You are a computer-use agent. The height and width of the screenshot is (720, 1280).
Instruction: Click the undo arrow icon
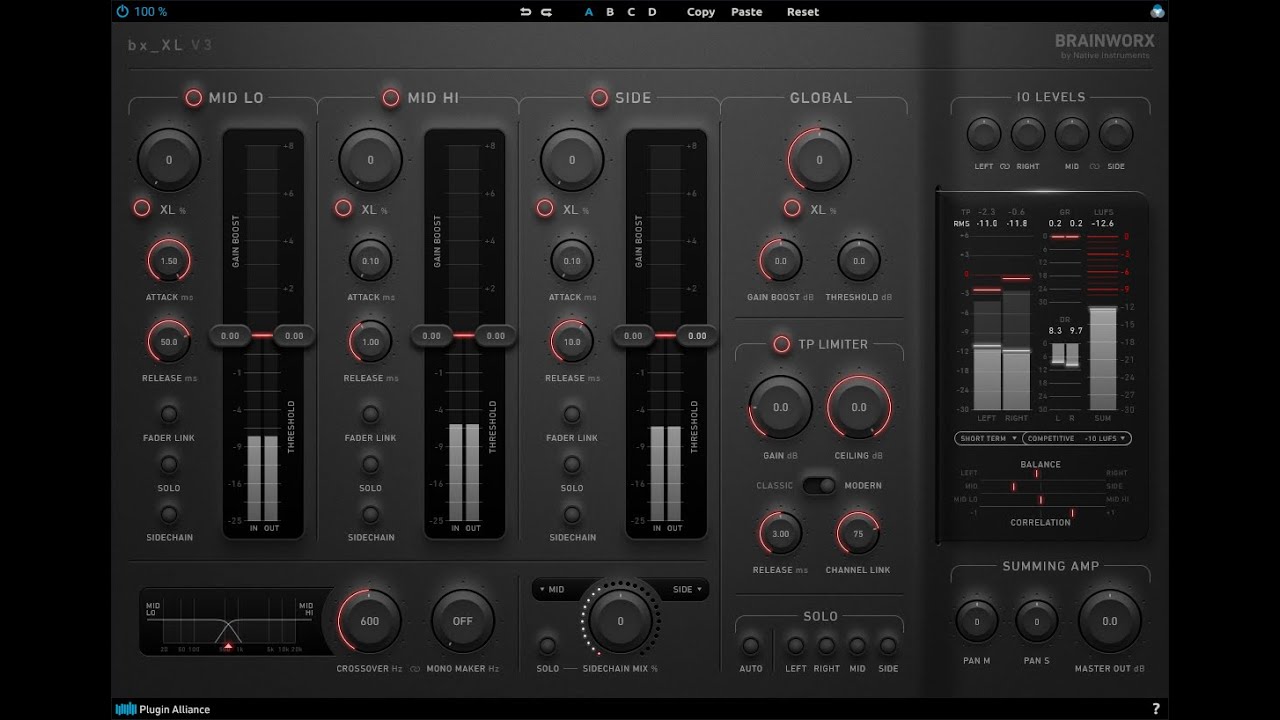click(526, 12)
